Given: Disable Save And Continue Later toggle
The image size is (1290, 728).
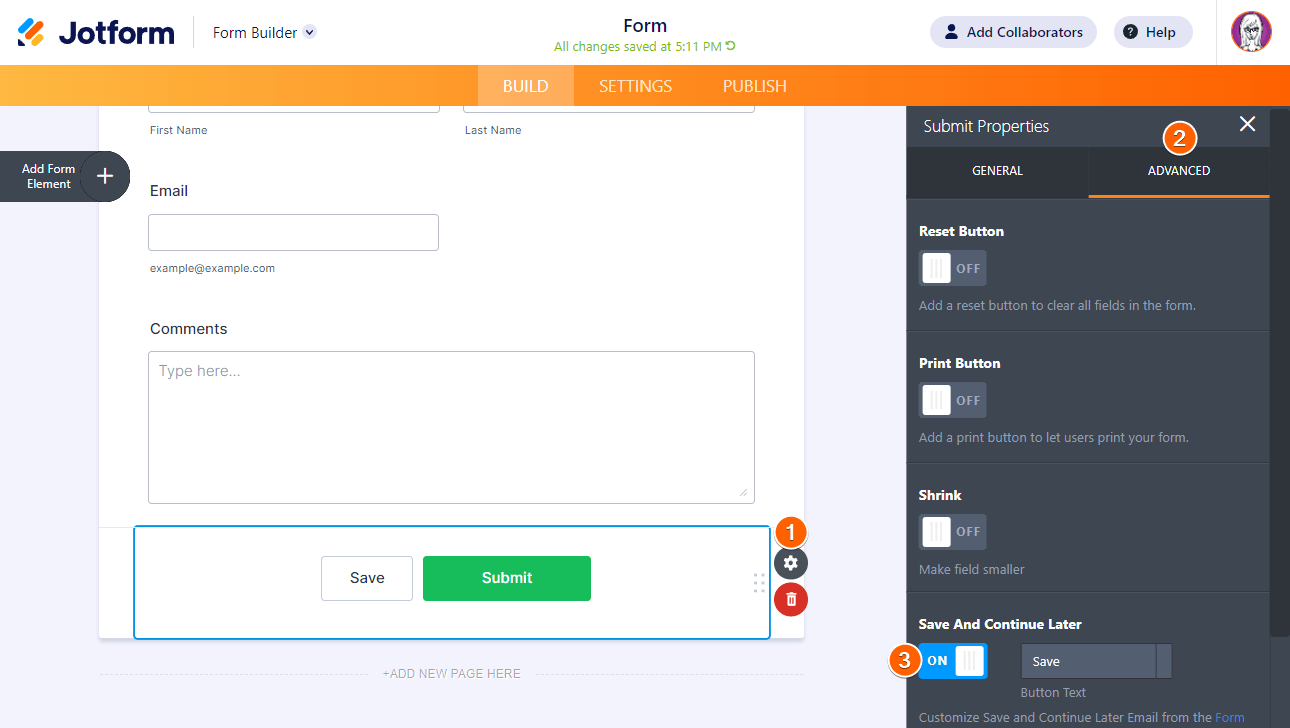Looking at the screenshot, I should click(x=953, y=661).
